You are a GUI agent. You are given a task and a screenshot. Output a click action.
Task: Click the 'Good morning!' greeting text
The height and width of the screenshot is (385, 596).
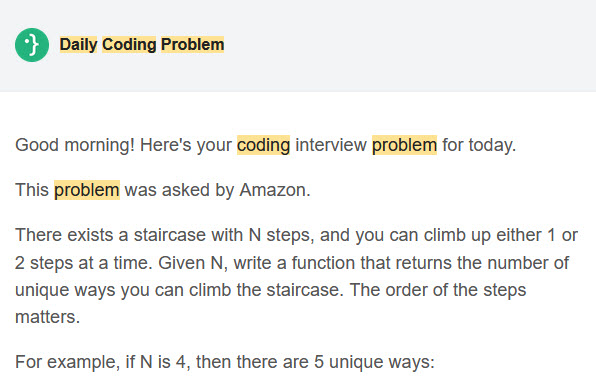pyautogui.click(x=75, y=145)
